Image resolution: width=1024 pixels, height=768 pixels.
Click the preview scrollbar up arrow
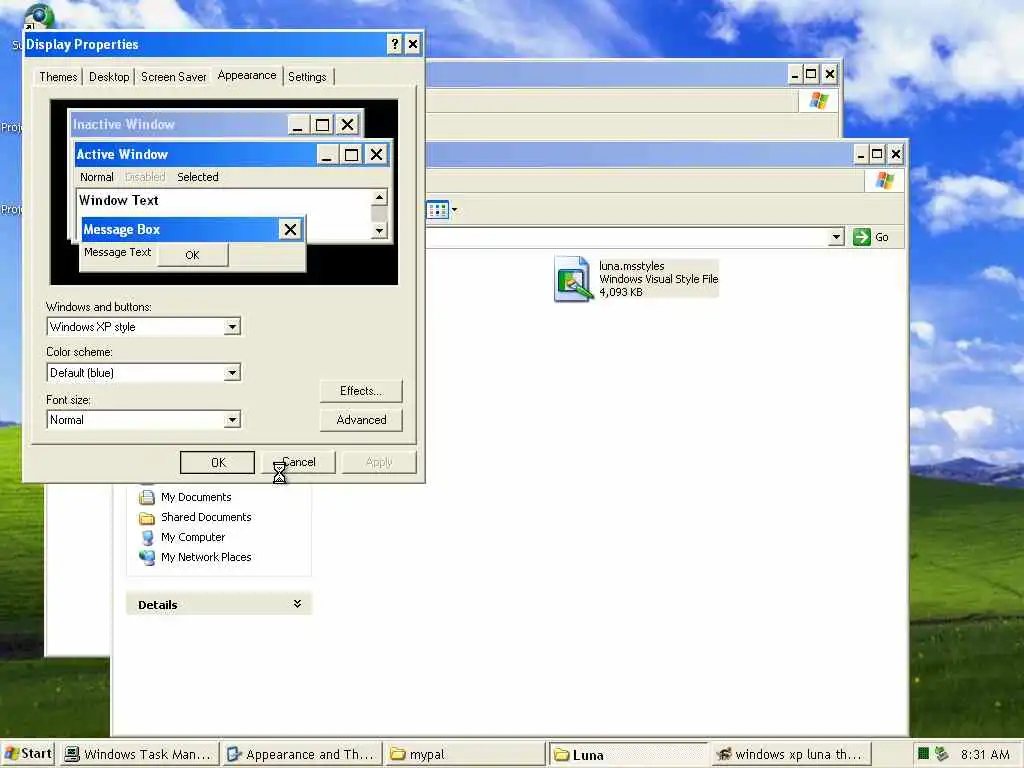(x=379, y=197)
